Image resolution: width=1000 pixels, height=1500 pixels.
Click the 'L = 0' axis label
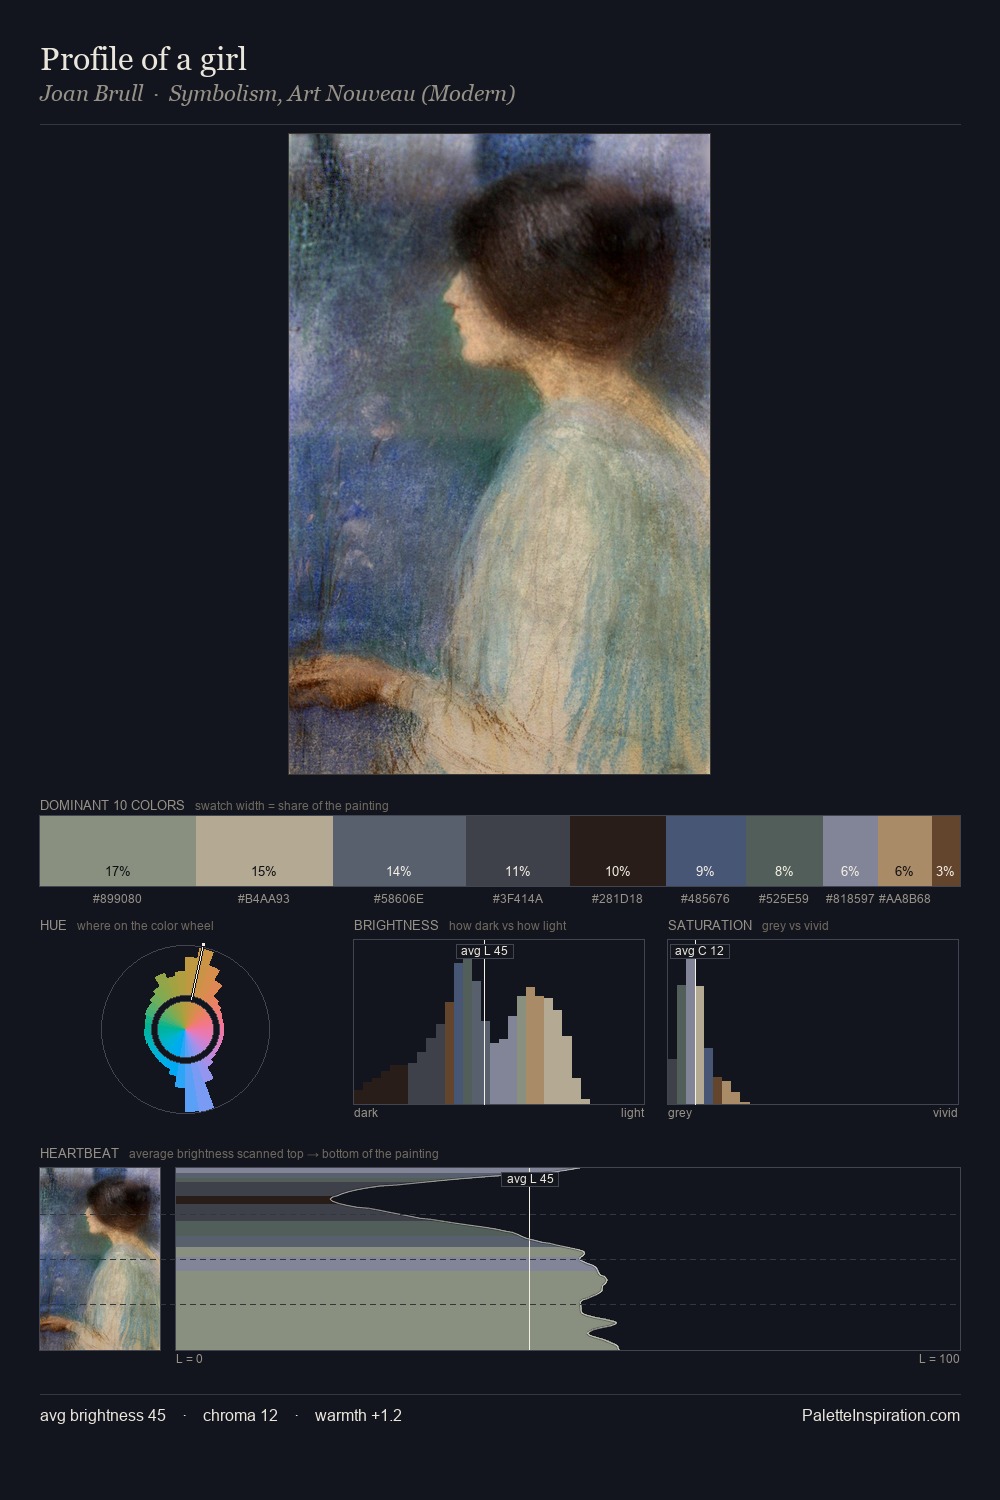[x=189, y=1359]
